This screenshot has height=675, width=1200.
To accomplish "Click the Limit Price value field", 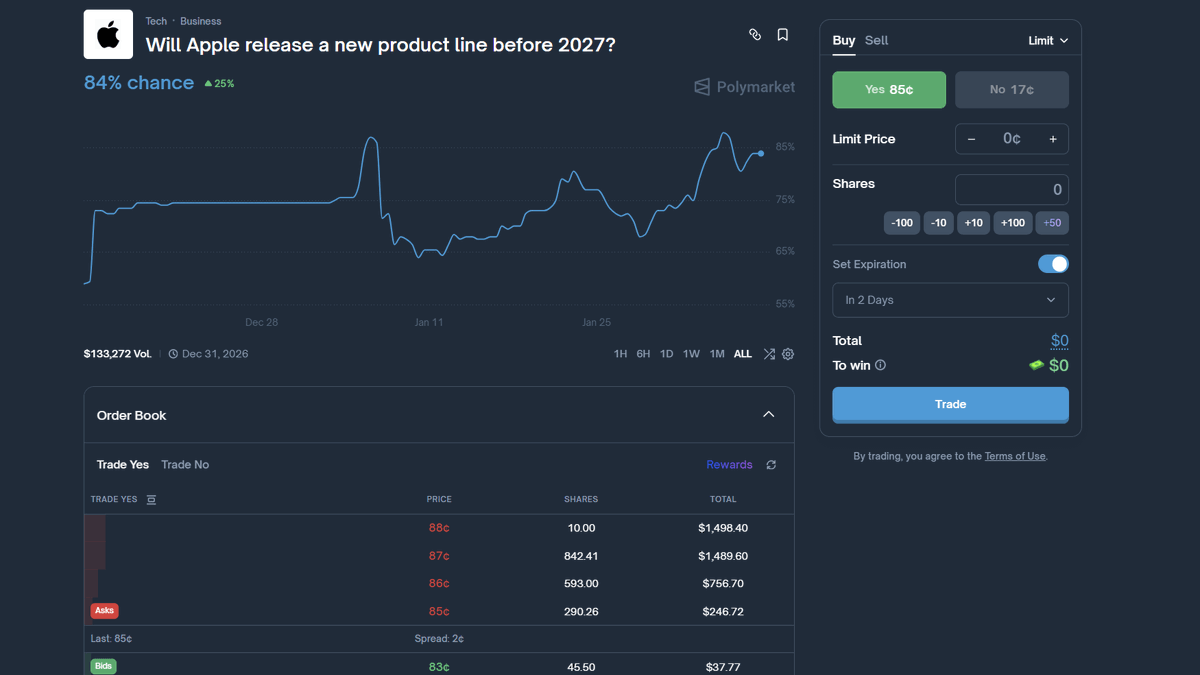I will (x=1012, y=139).
